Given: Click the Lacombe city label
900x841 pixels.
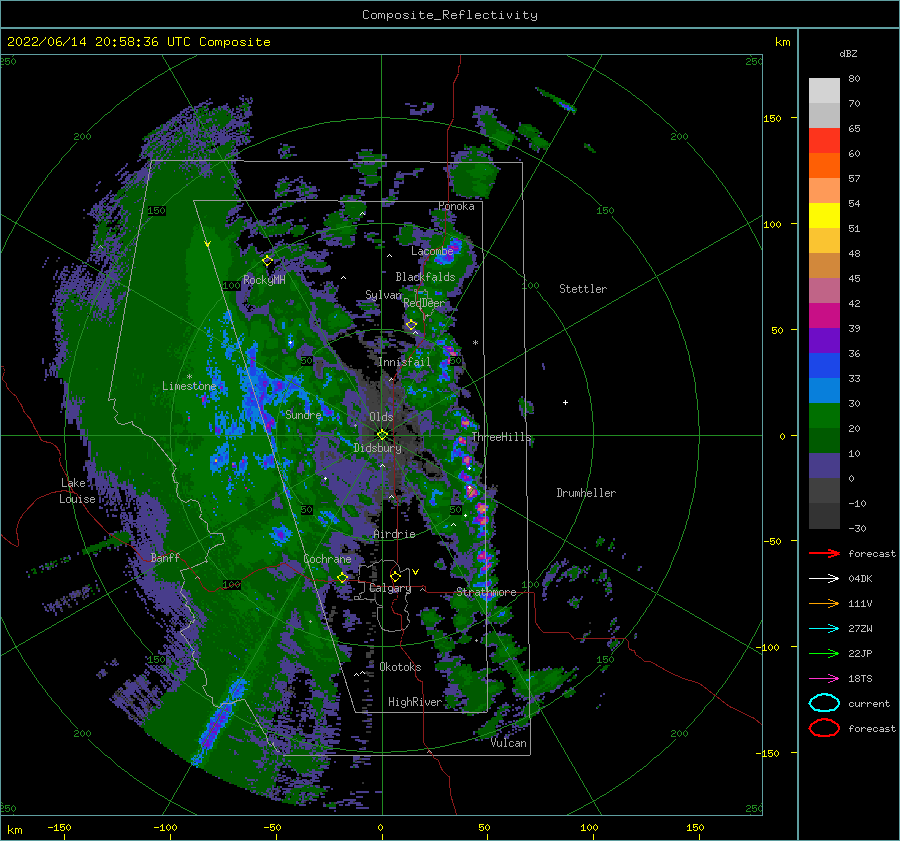Looking at the screenshot, I should pos(432,251).
